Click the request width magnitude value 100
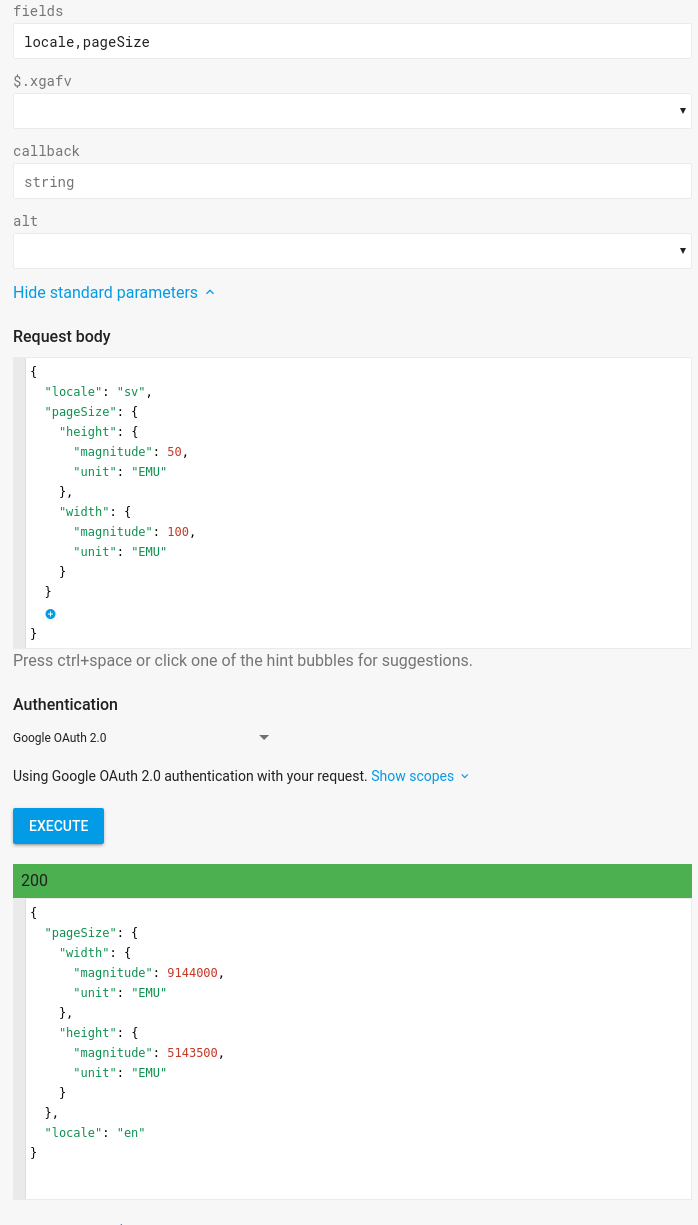 click(178, 532)
